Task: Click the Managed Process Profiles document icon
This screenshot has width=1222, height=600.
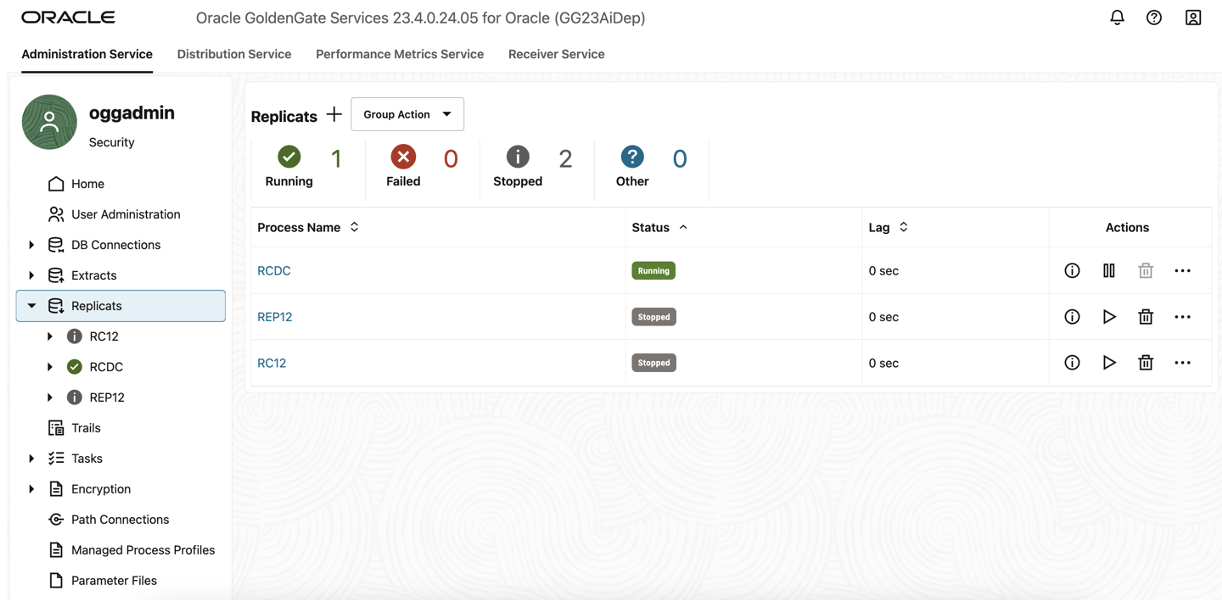Action: click(56, 550)
